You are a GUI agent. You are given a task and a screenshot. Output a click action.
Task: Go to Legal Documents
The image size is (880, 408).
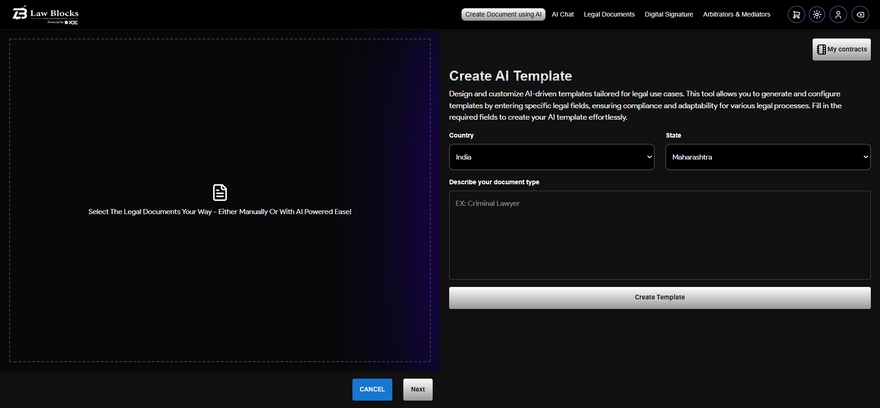click(x=609, y=15)
